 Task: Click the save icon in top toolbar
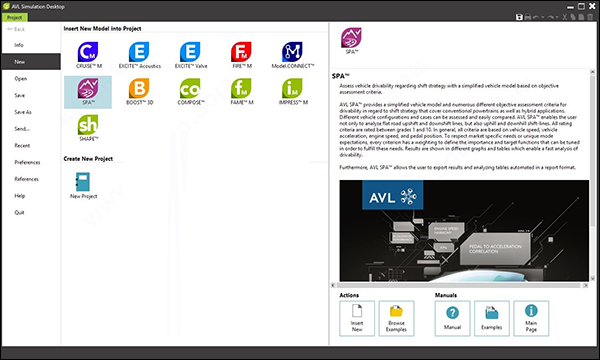[x=519, y=17]
